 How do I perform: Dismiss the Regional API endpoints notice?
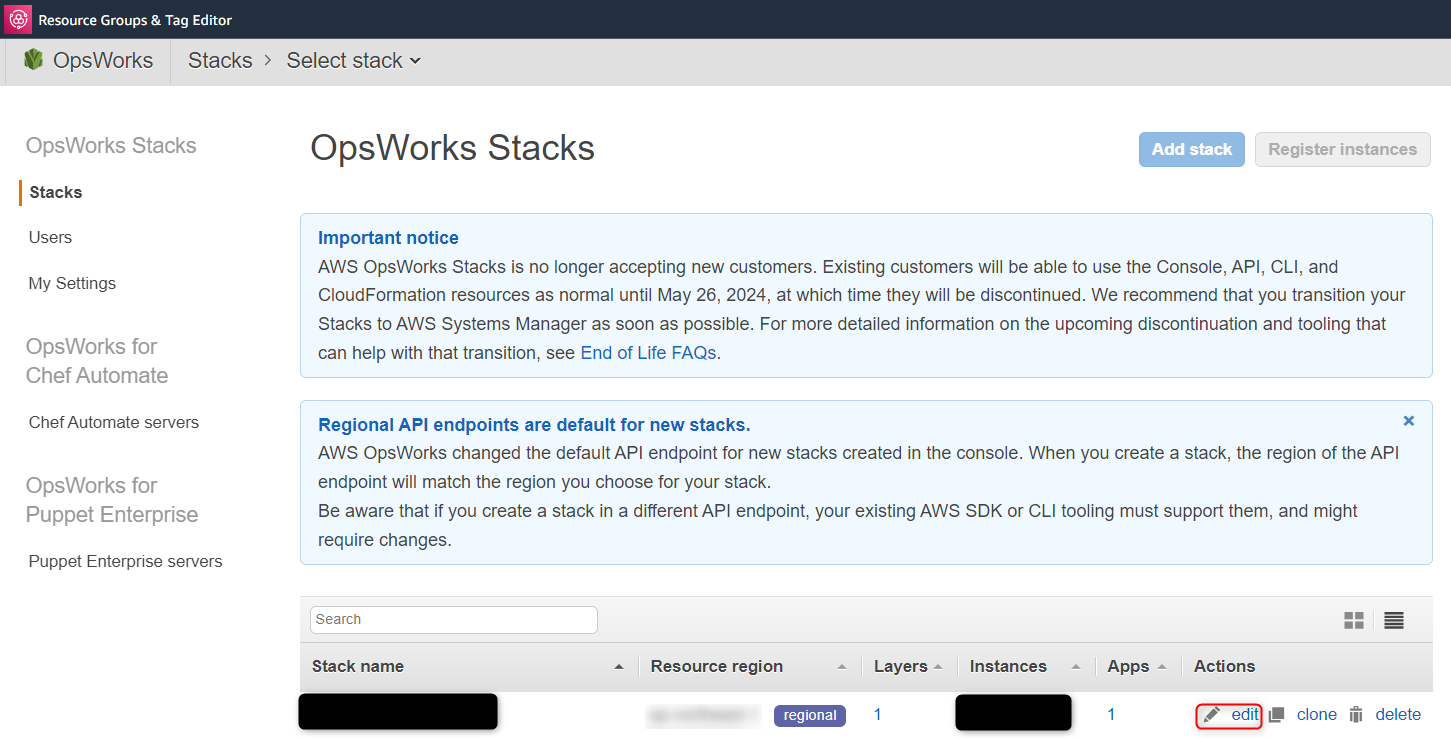tap(1408, 420)
